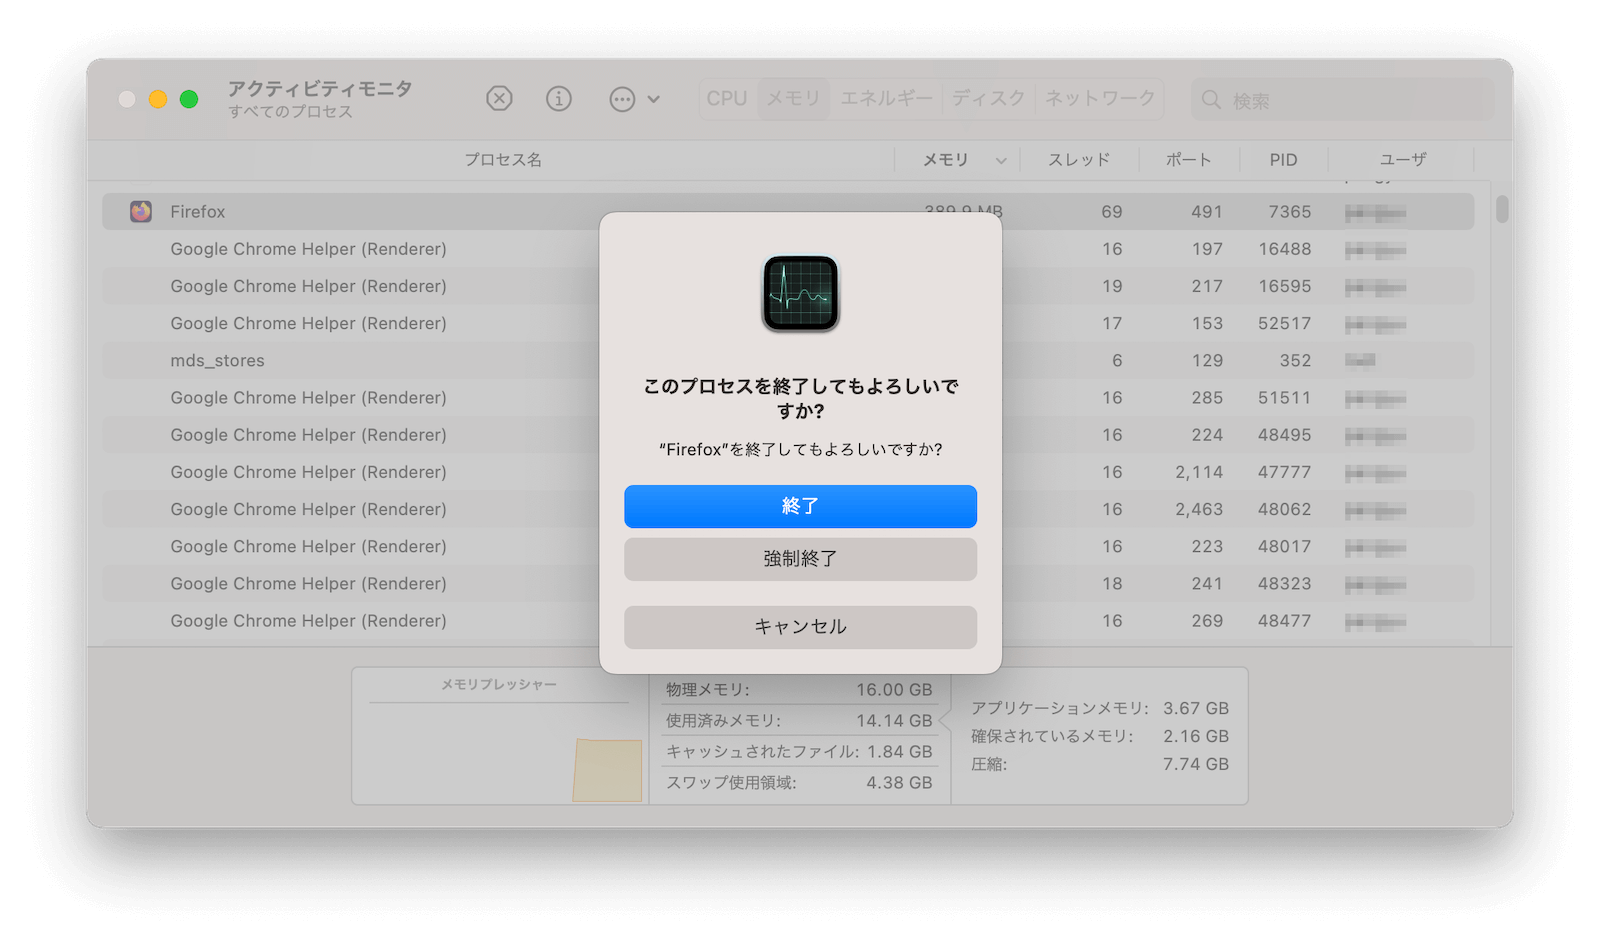Click the Activity Monitor icon in dialog
Screen dimensions: 1600x942
(800, 293)
